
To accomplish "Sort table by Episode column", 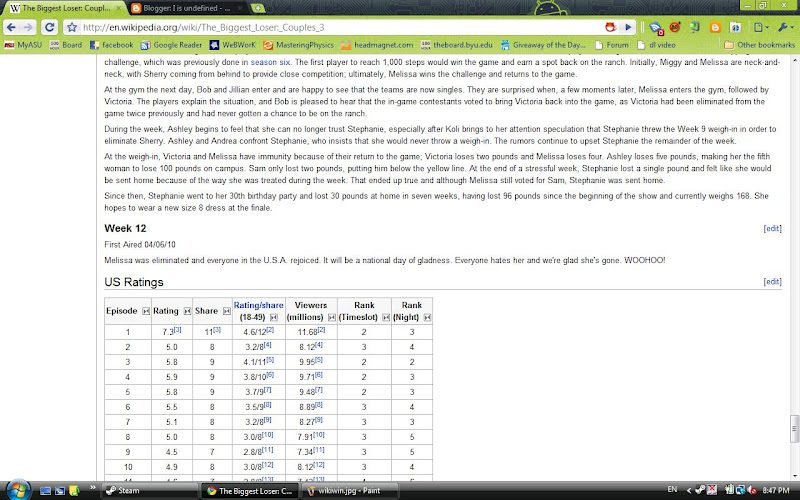I will click(146, 311).
